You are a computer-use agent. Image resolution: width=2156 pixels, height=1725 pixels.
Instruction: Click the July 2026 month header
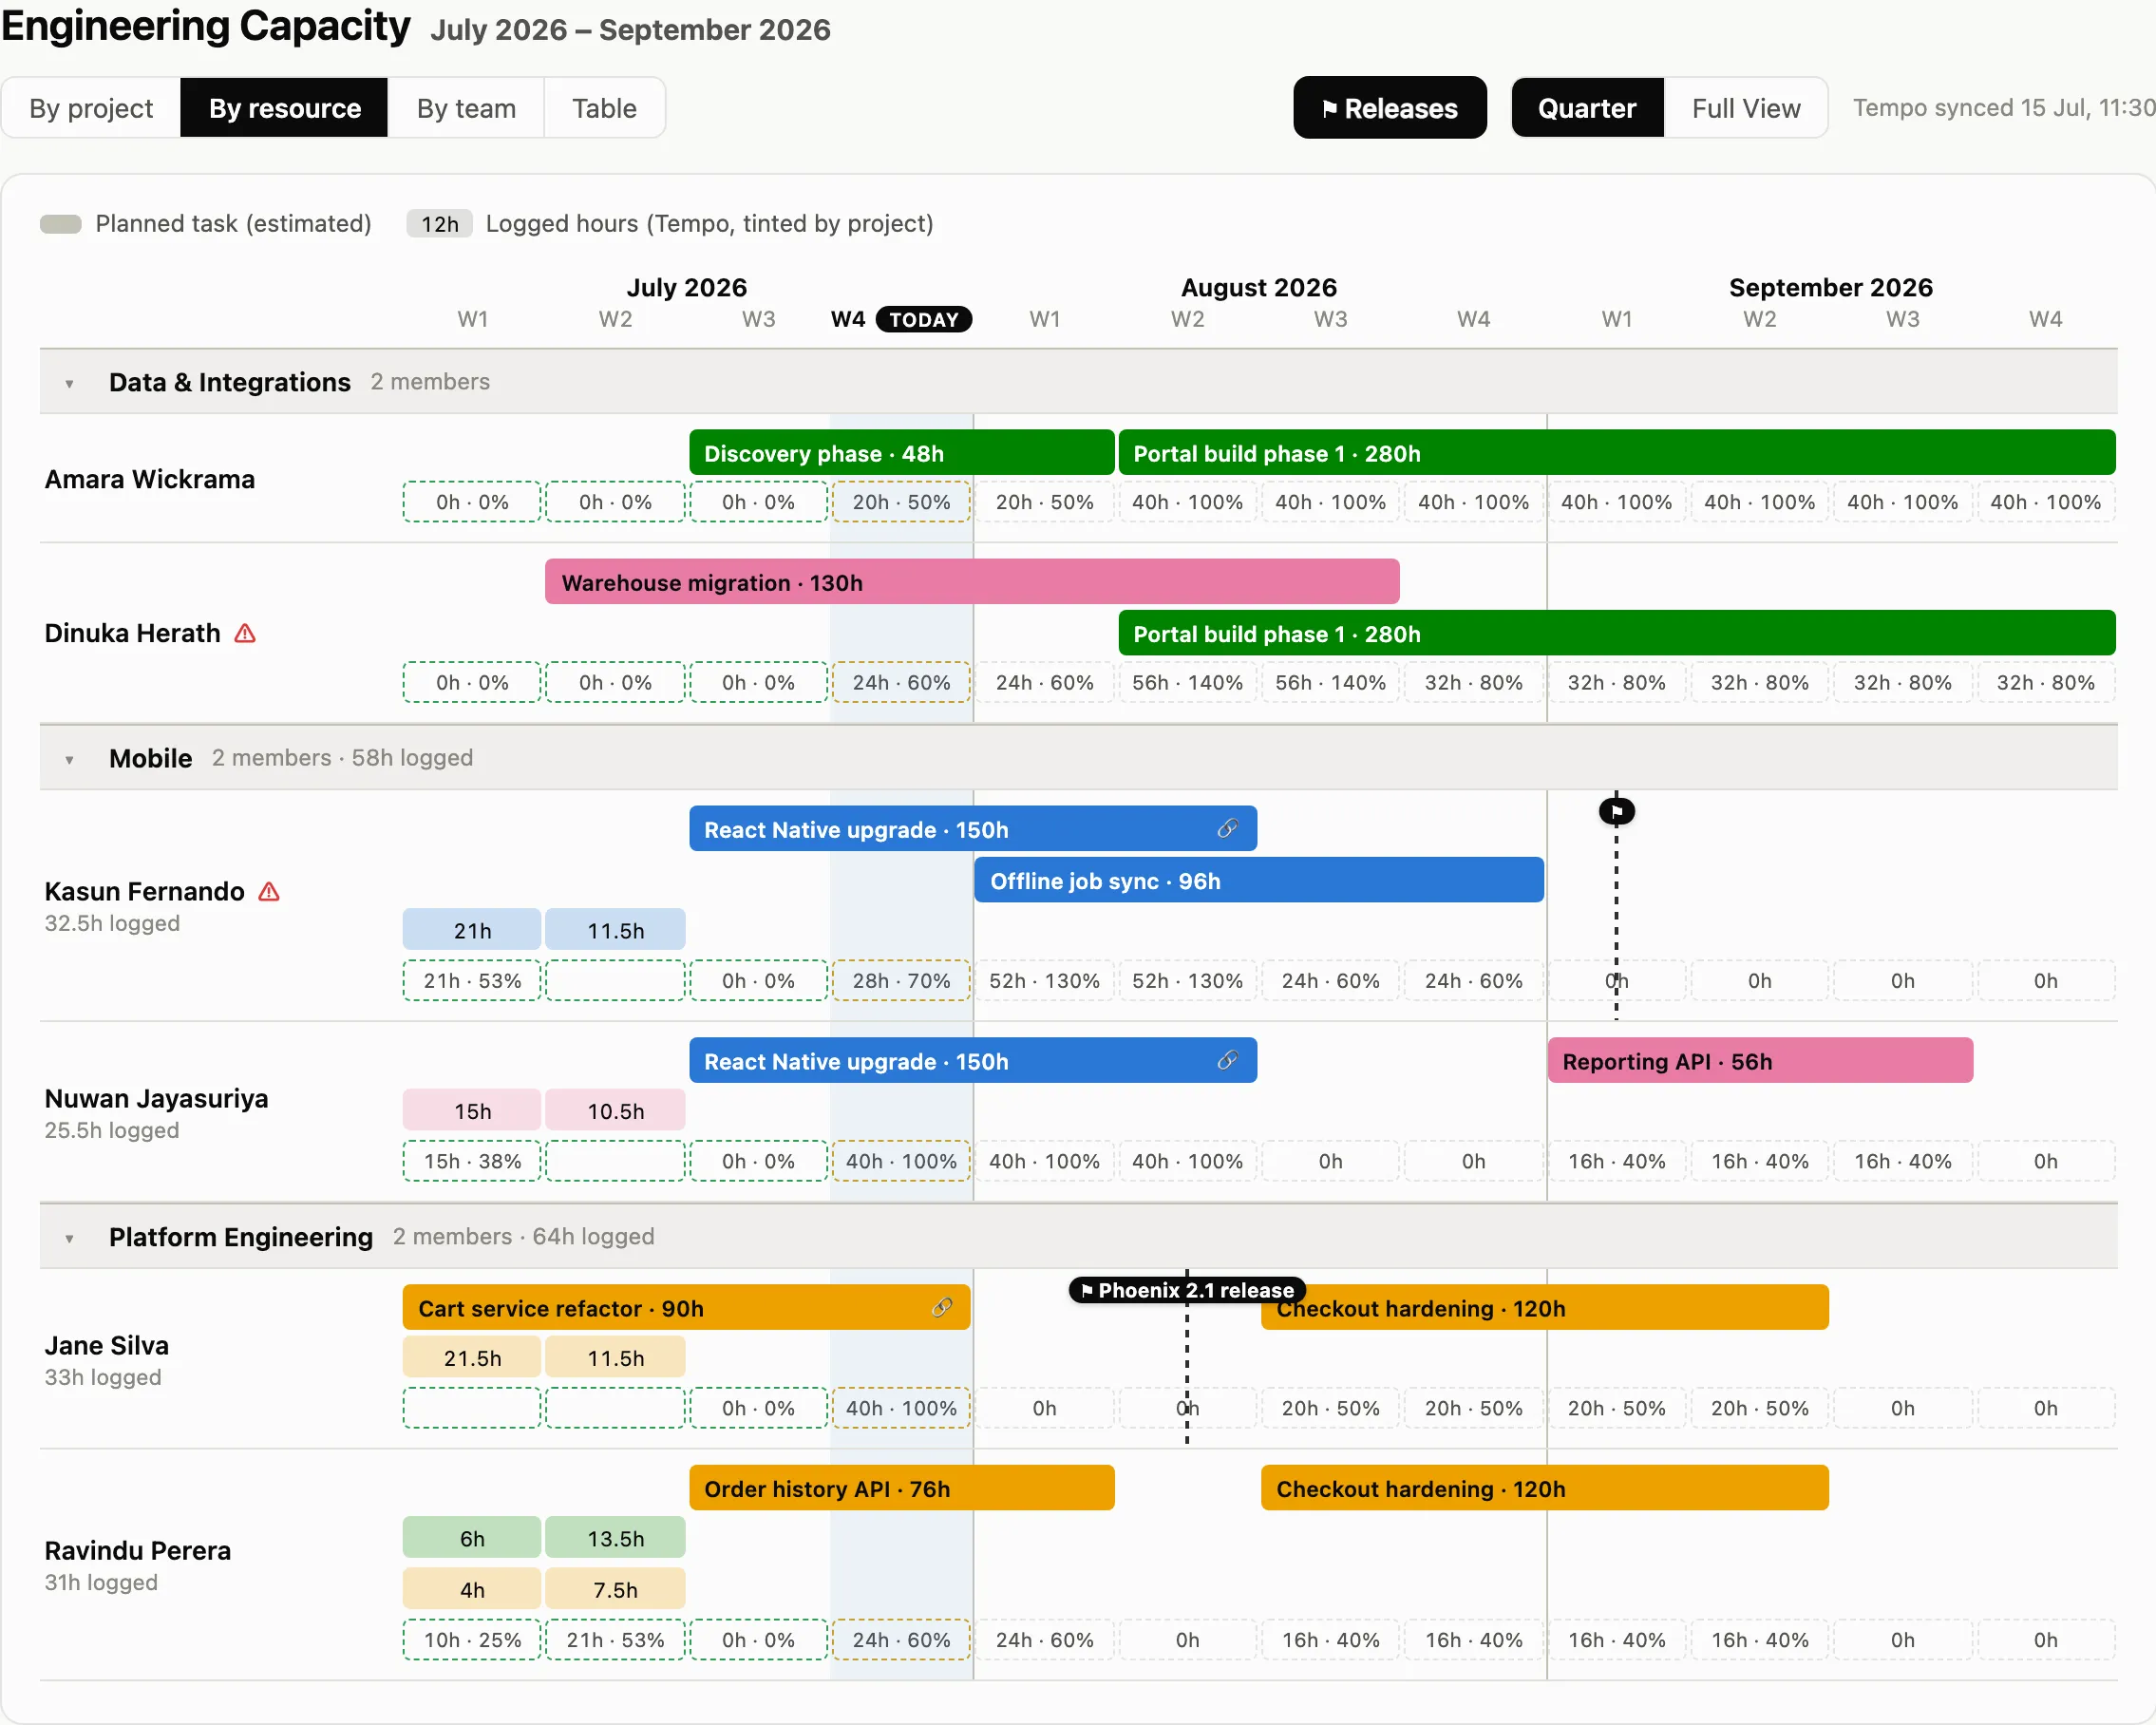[686, 287]
